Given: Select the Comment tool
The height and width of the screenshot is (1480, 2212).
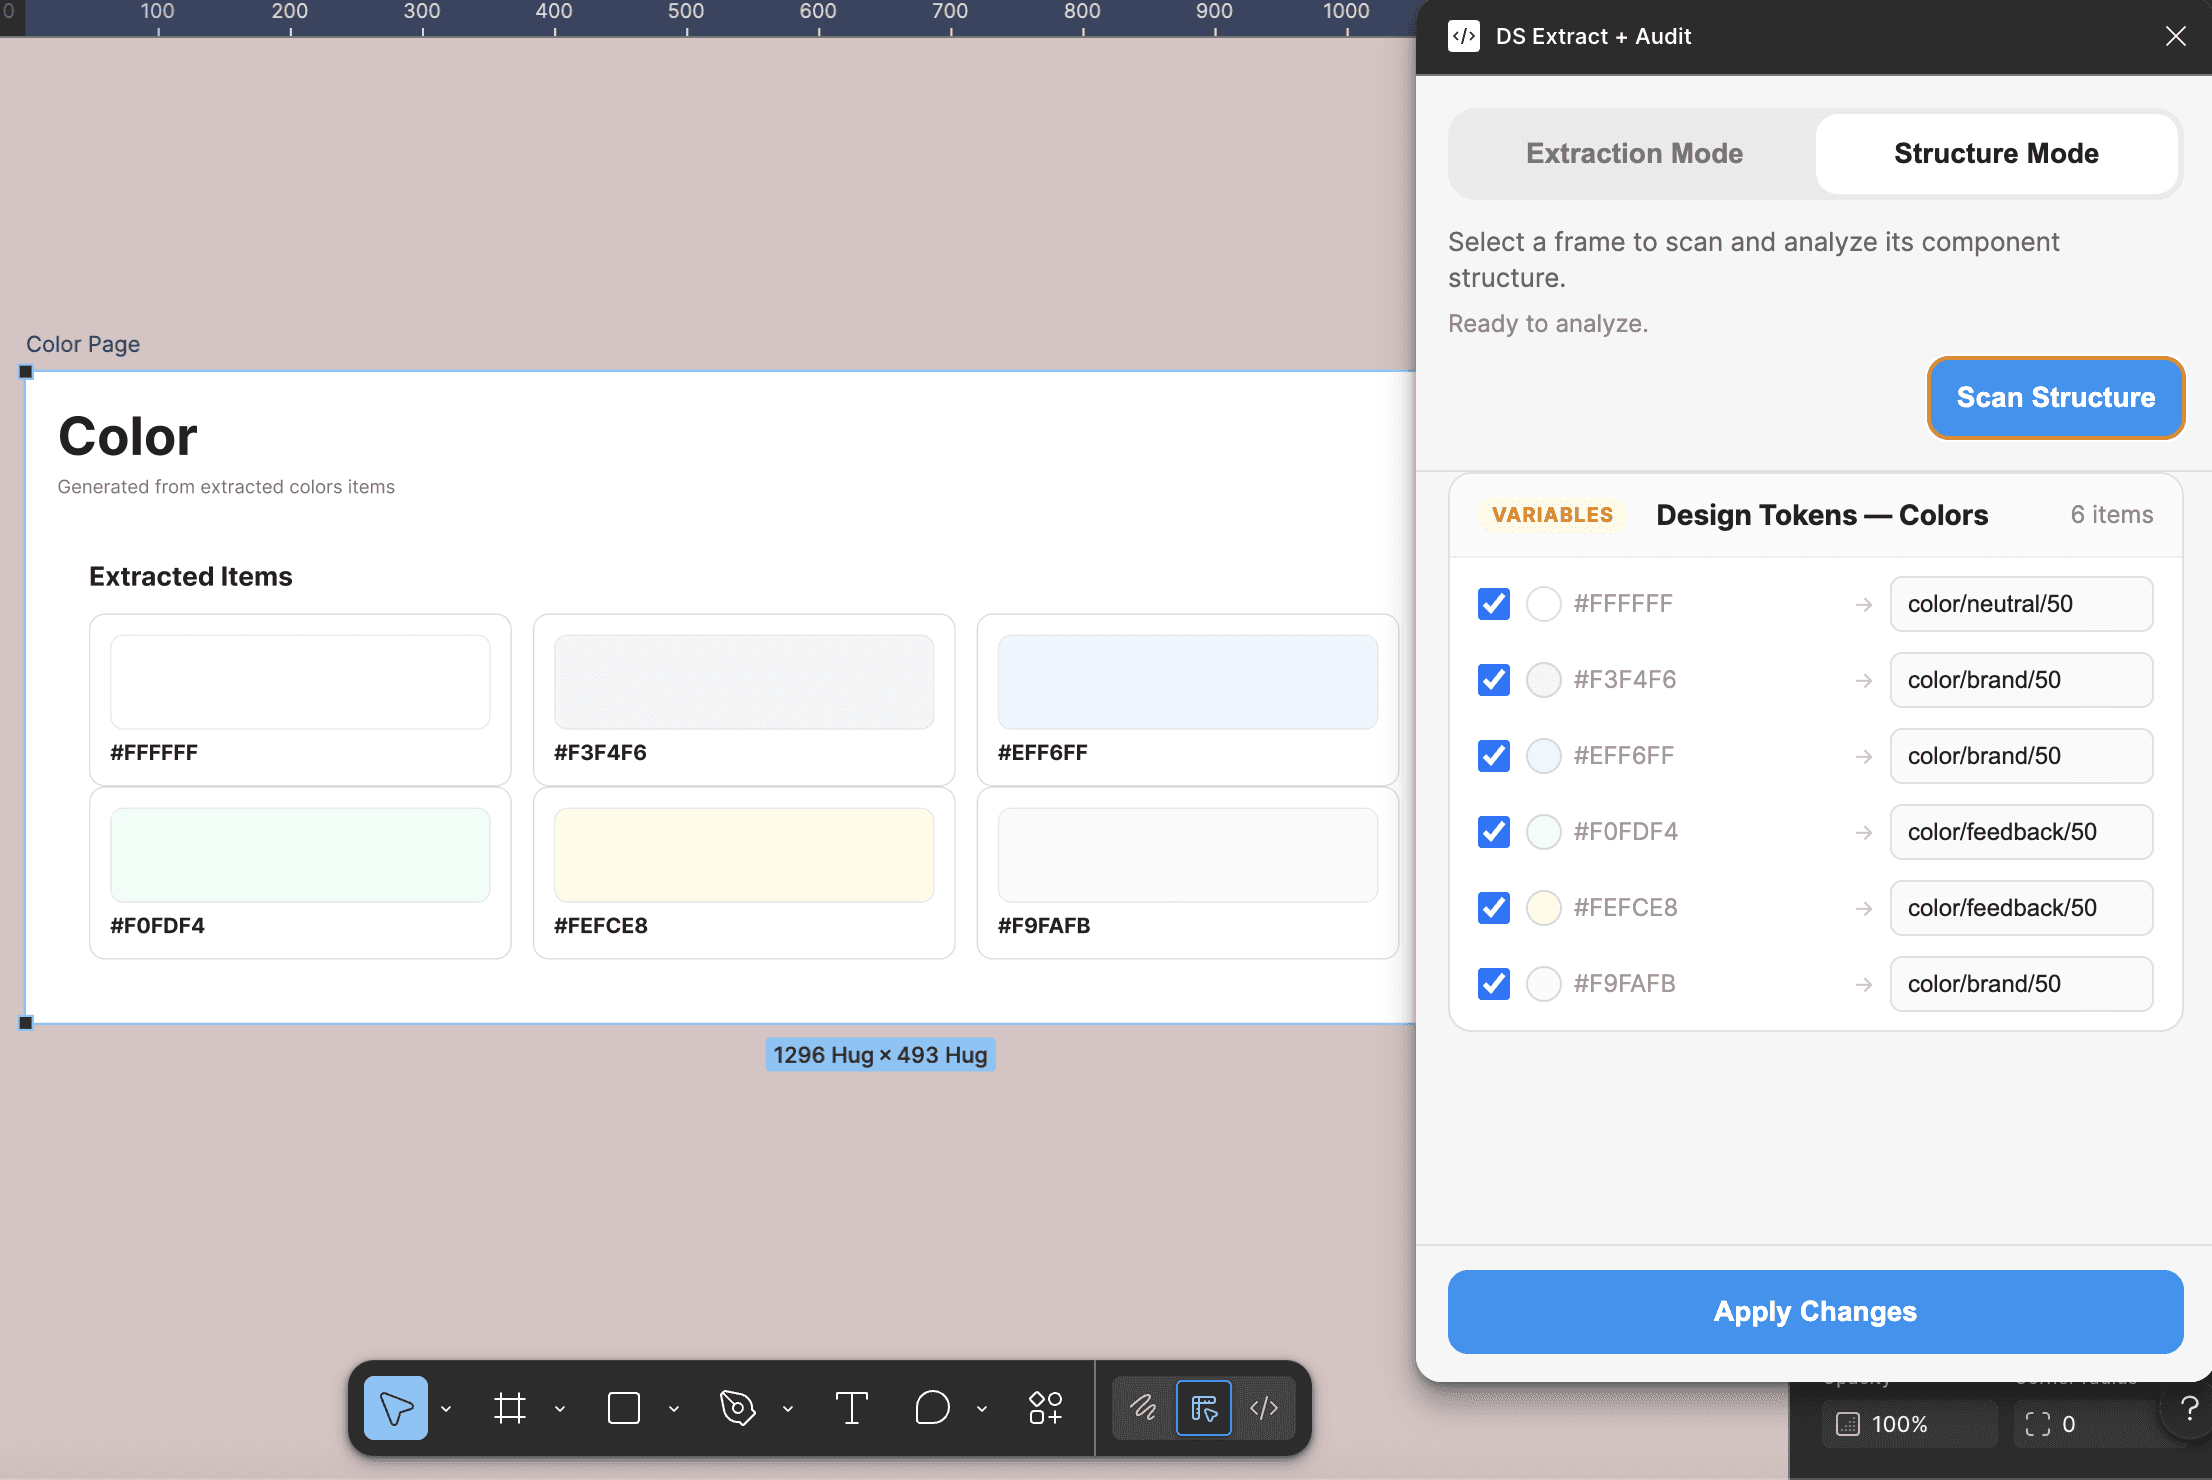Looking at the screenshot, I should coord(932,1408).
